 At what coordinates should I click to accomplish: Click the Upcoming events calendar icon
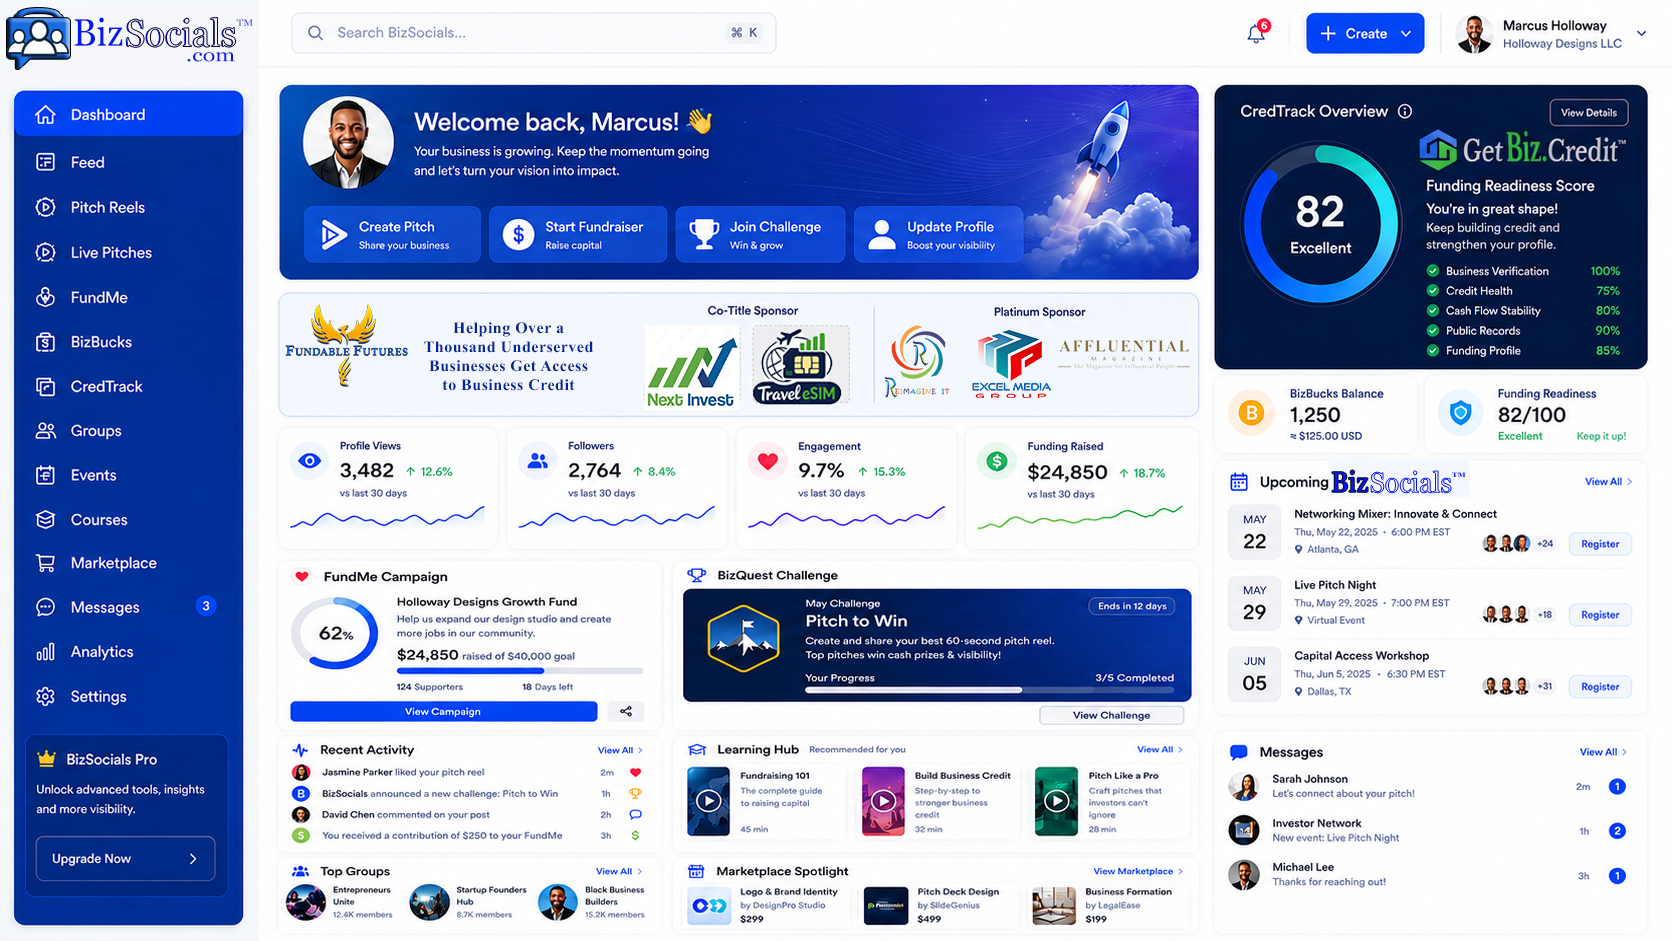(x=1239, y=482)
